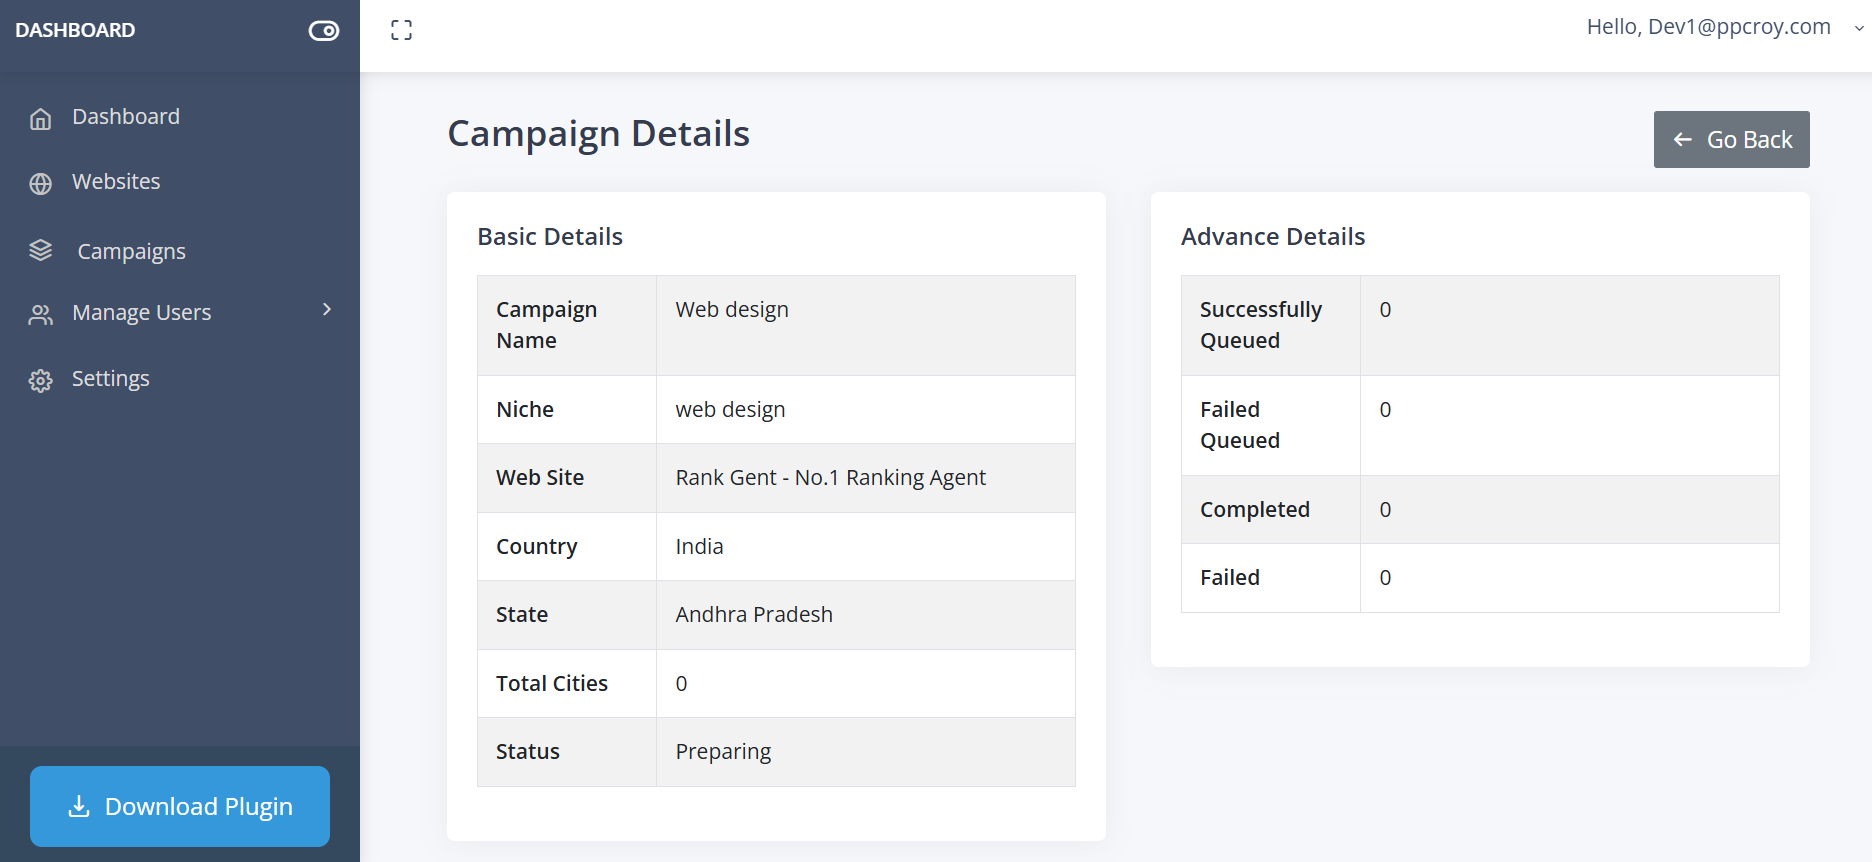This screenshot has height=862, width=1872.
Task: Click the left arrow icon in Go Back
Action: [x=1683, y=140]
